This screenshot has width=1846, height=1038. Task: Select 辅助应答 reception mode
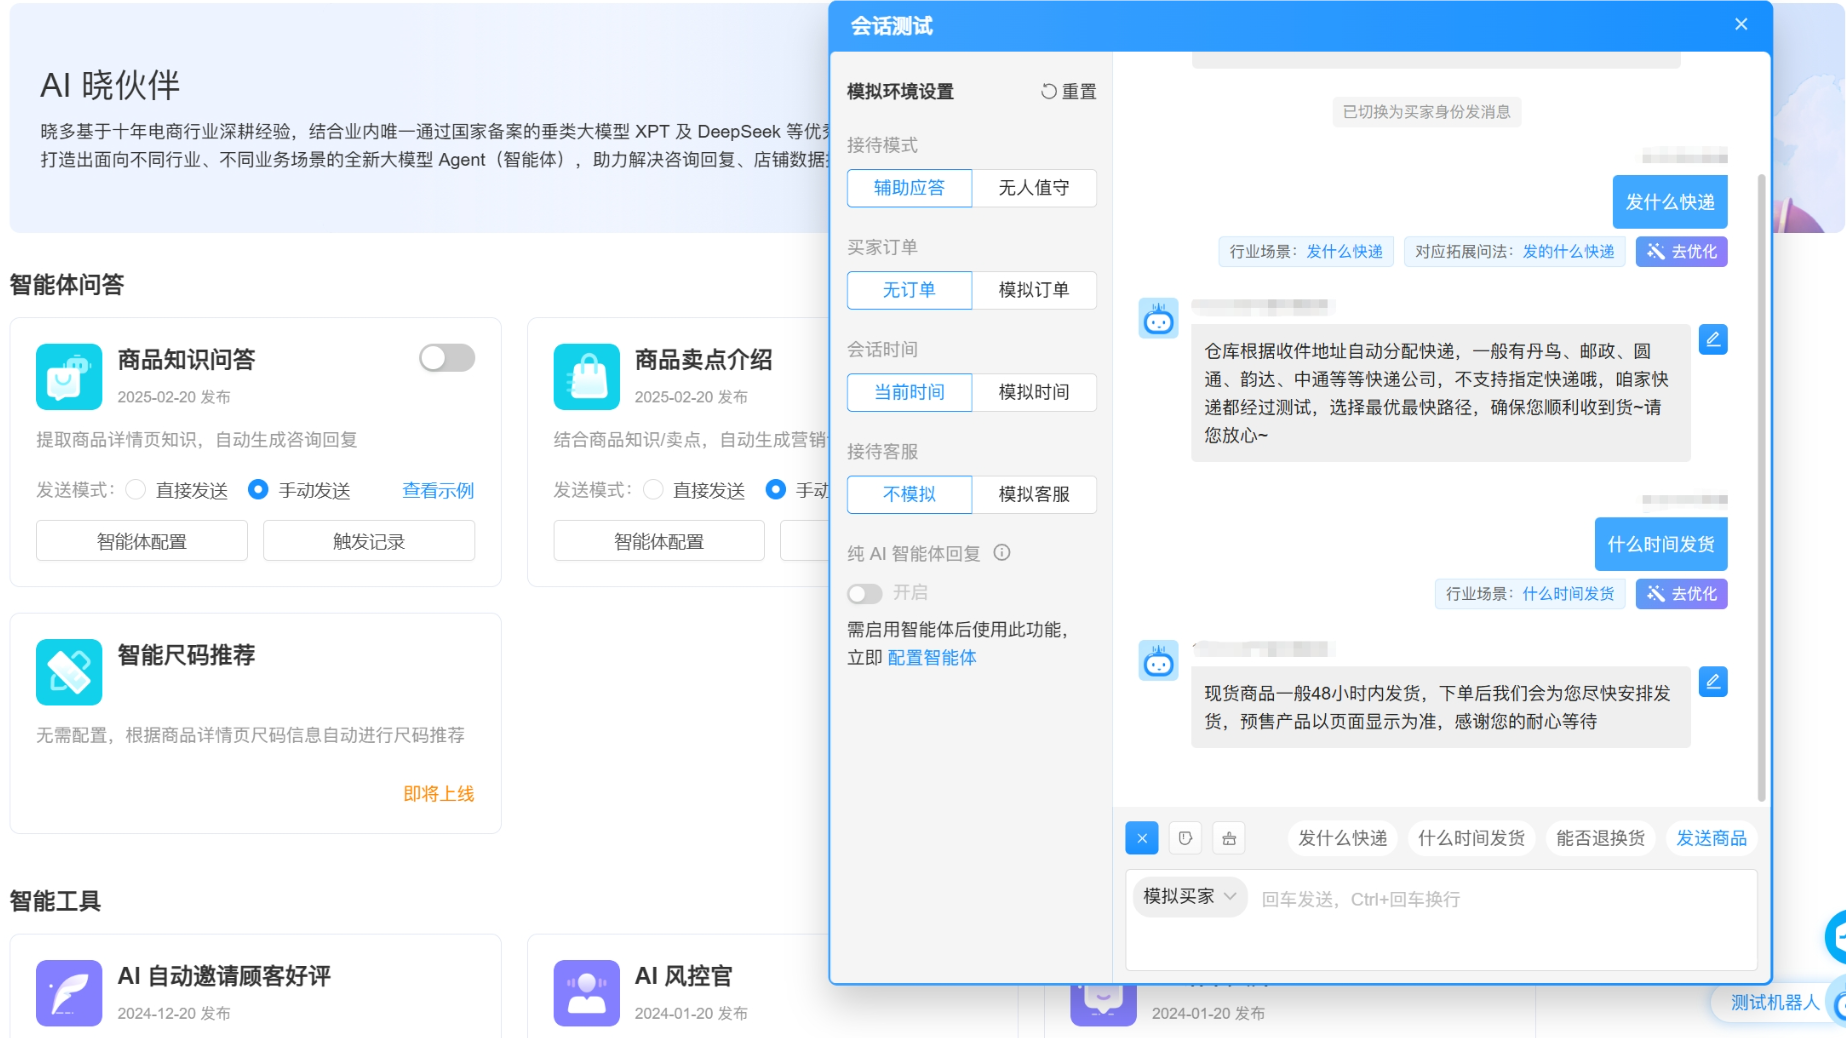pyautogui.click(x=909, y=187)
